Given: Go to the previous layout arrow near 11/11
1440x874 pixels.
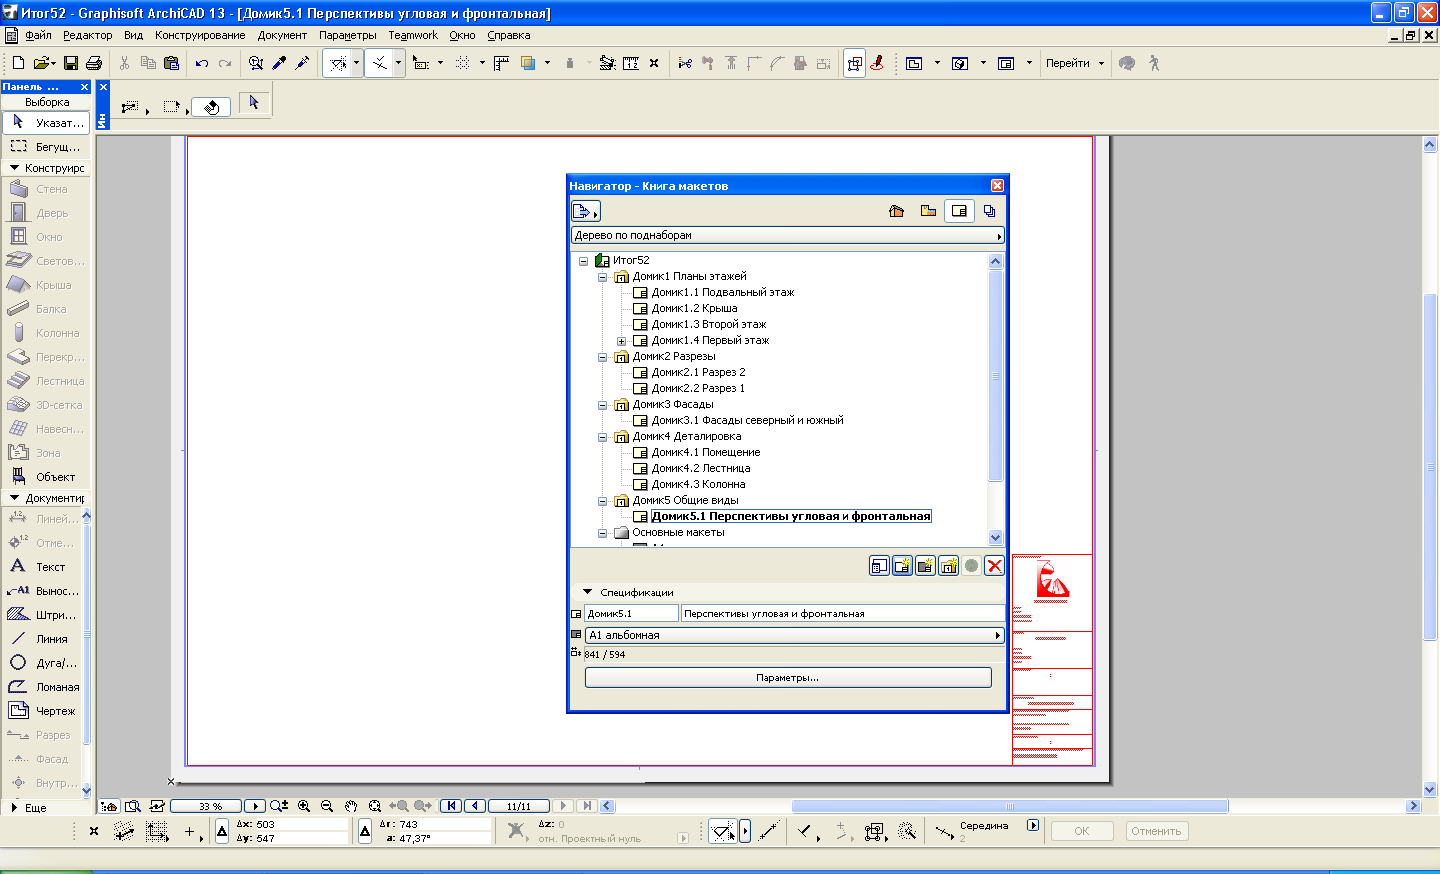Looking at the screenshot, I should tap(476, 806).
